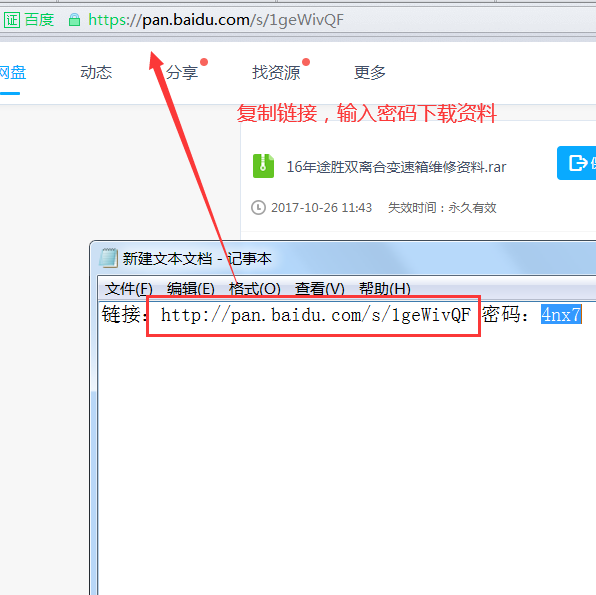Click Notepad title 新建文本文档 - 记事本
Viewport: 596px width, 595px height.
coord(197,259)
